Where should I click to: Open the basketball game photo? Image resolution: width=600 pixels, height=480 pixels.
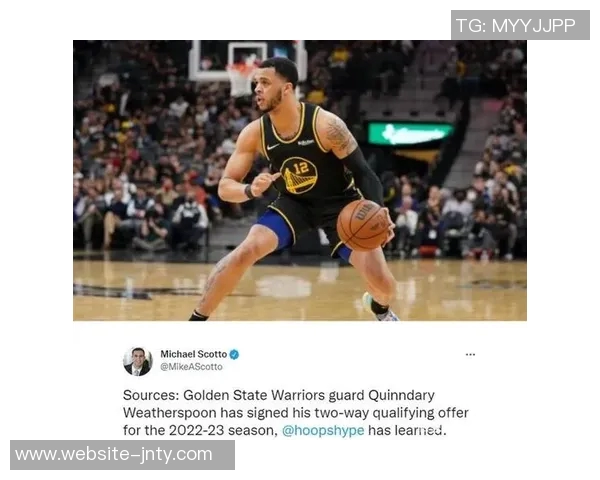[300, 180]
